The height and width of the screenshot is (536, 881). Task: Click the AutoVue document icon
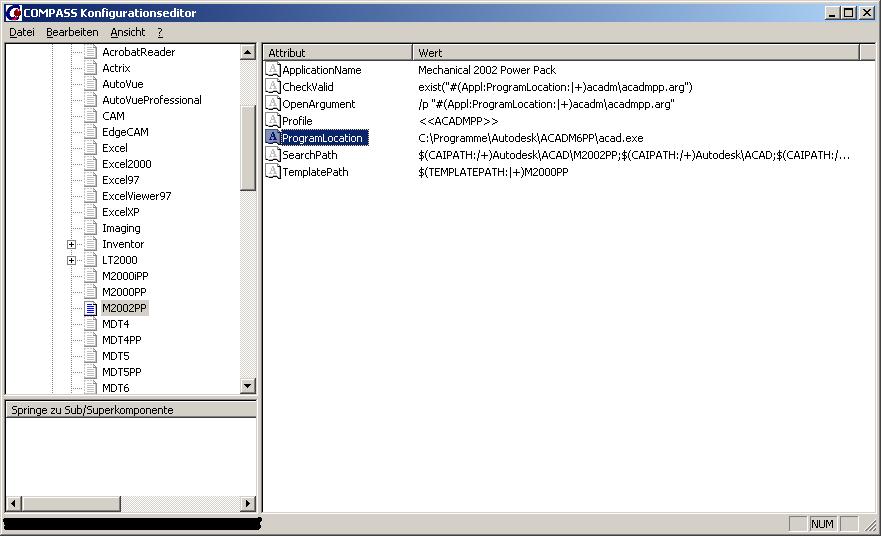click(91, 84)
